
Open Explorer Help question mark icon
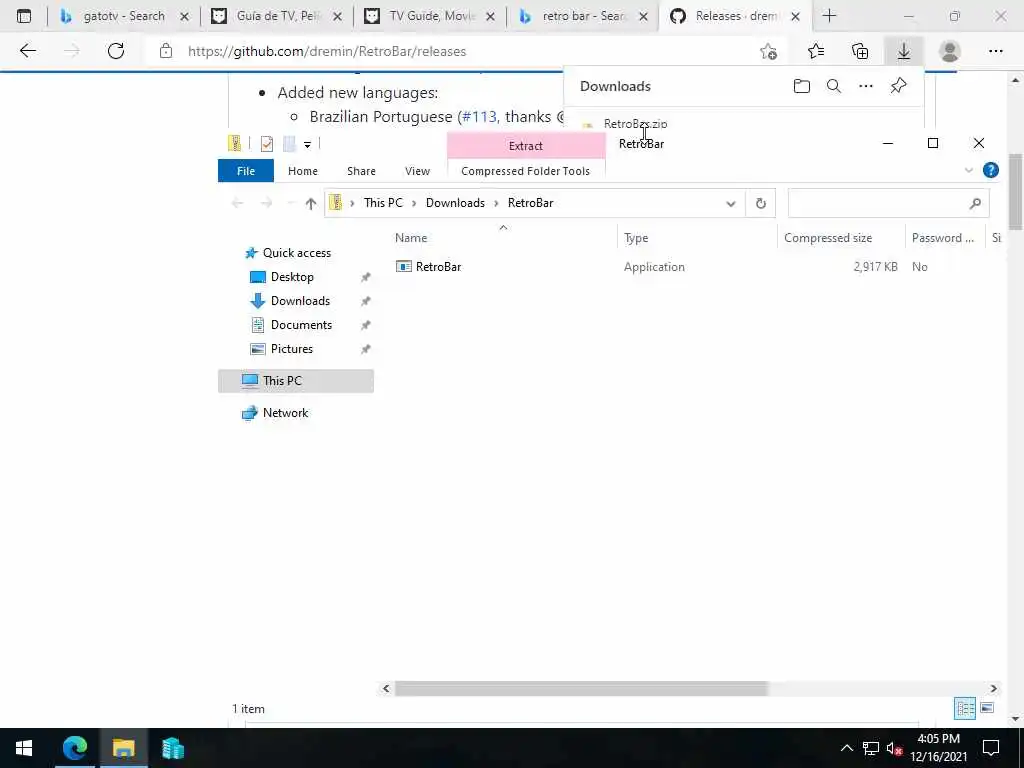coord(991,170)
